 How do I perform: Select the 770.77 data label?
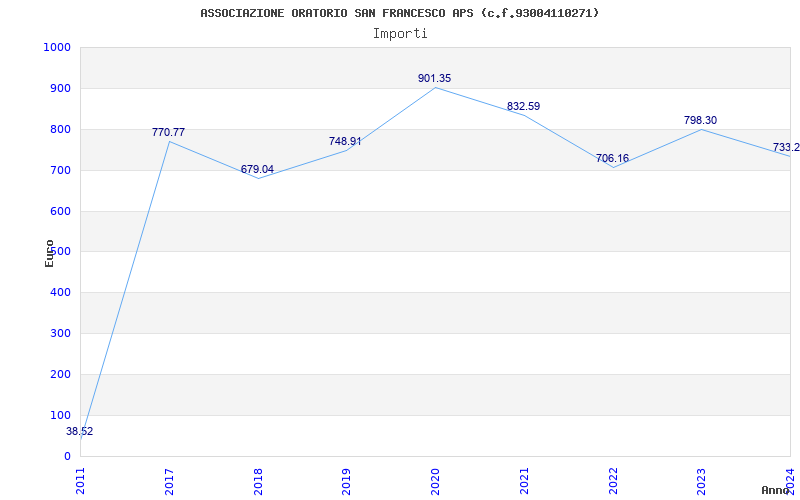(168, 133)
